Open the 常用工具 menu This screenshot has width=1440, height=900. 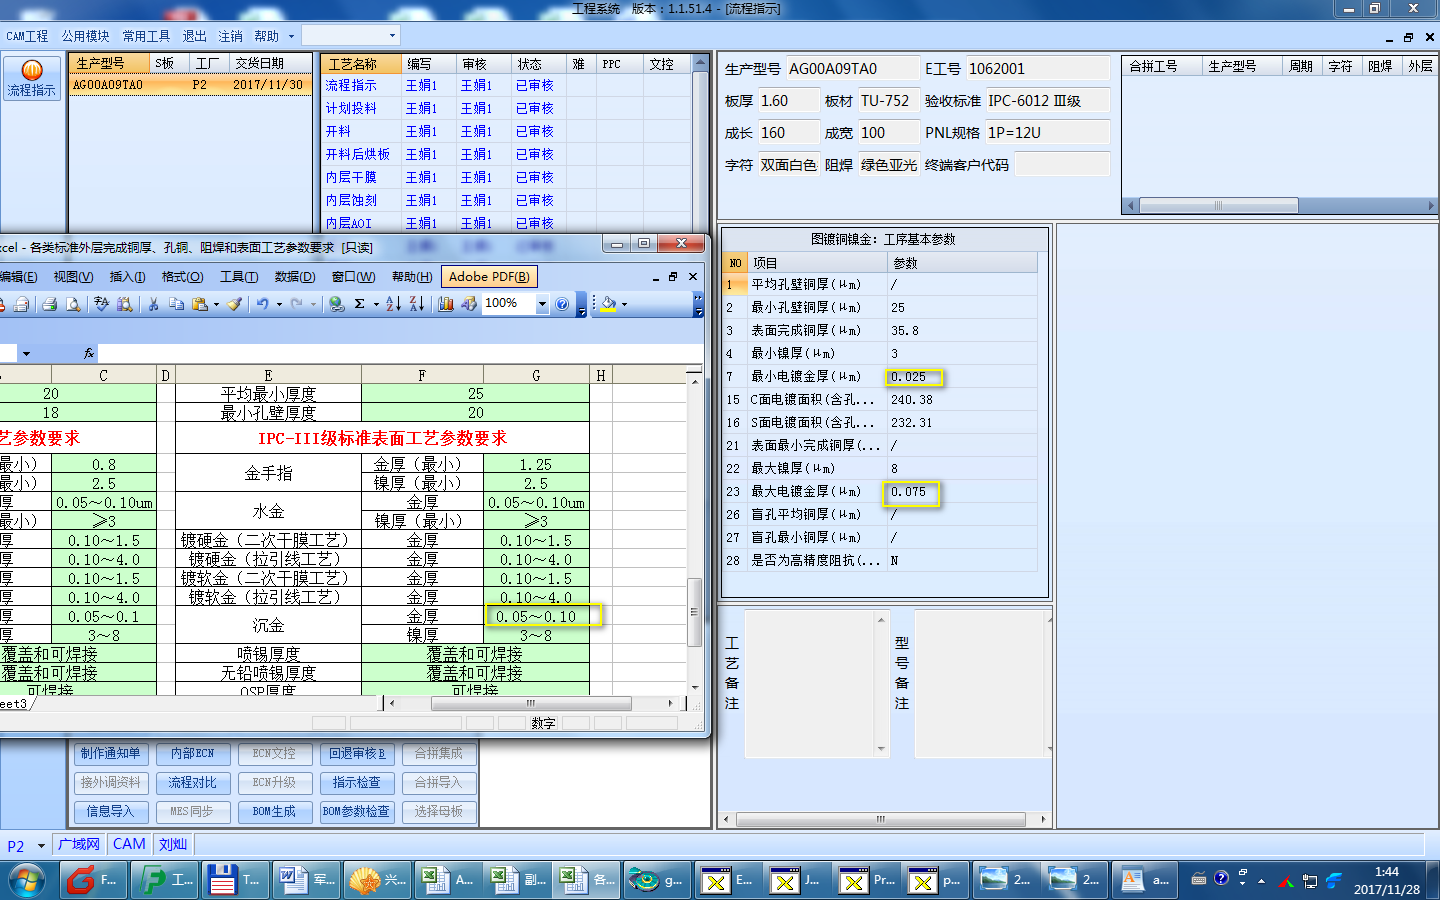(146, 36)
